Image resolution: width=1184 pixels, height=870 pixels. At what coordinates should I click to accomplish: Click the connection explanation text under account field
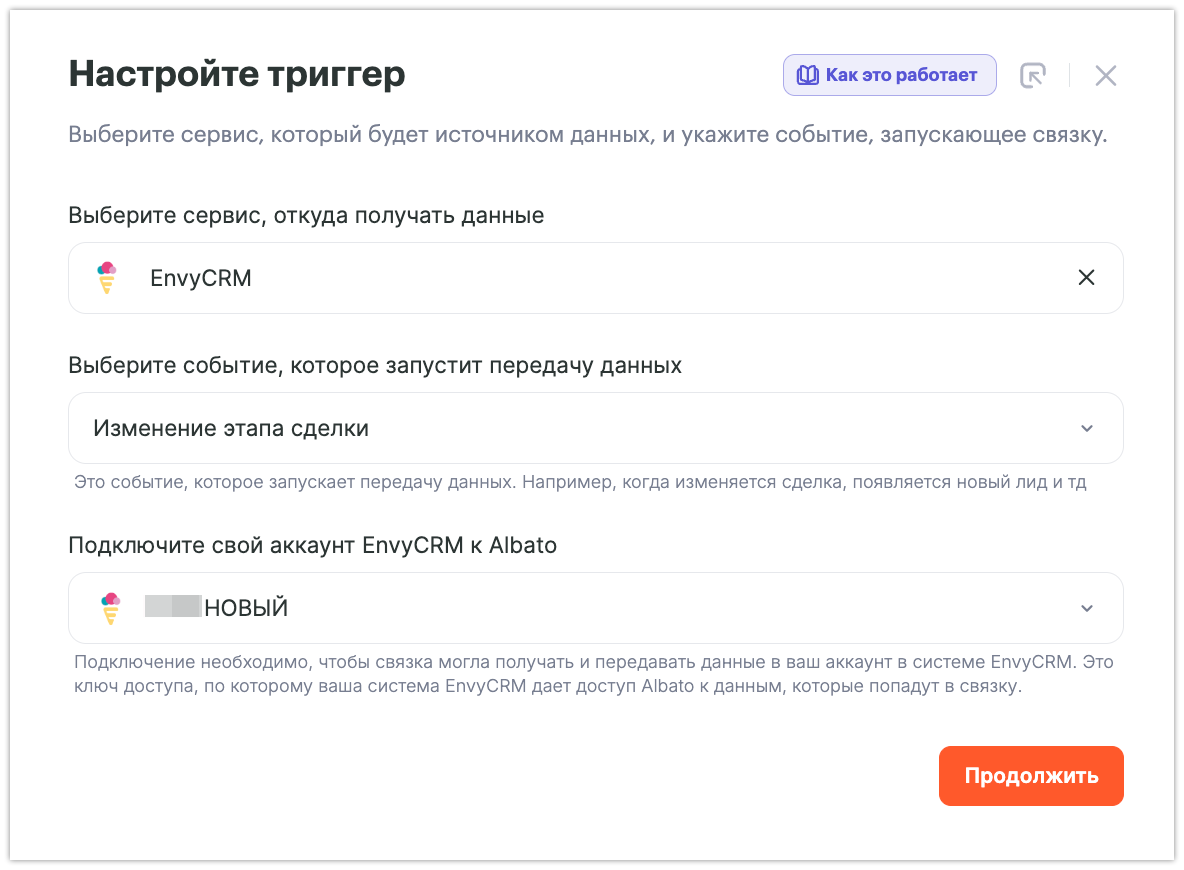[x=590, y=675]
